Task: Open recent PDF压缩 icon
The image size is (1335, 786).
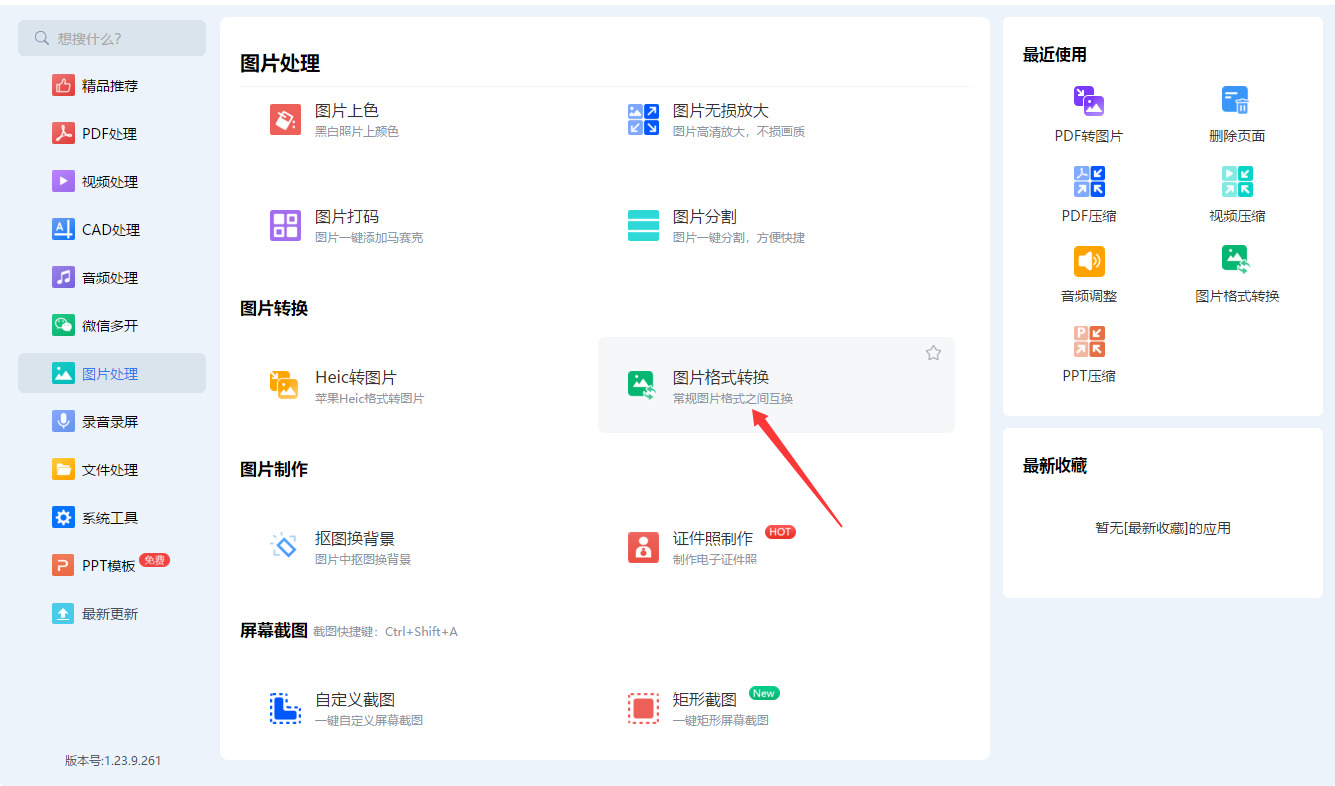Action: (1089, 181)
